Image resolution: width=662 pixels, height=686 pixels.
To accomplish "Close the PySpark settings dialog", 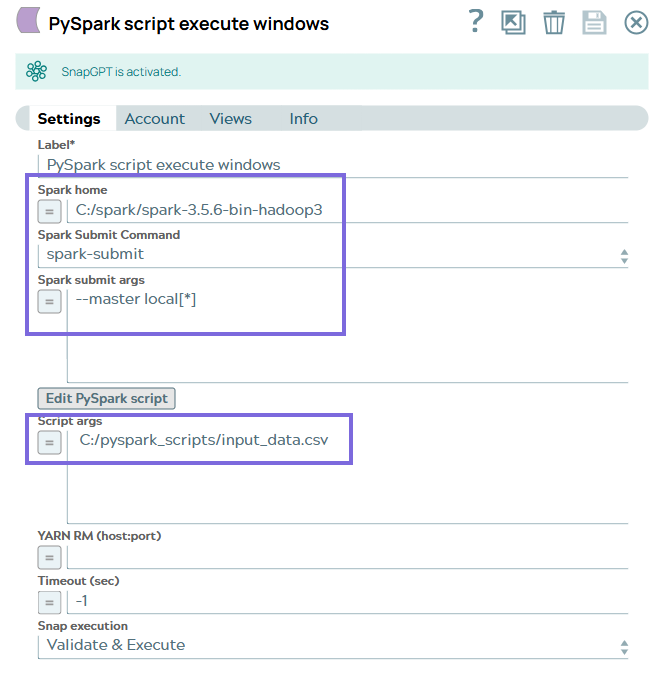I will [636, 22].
